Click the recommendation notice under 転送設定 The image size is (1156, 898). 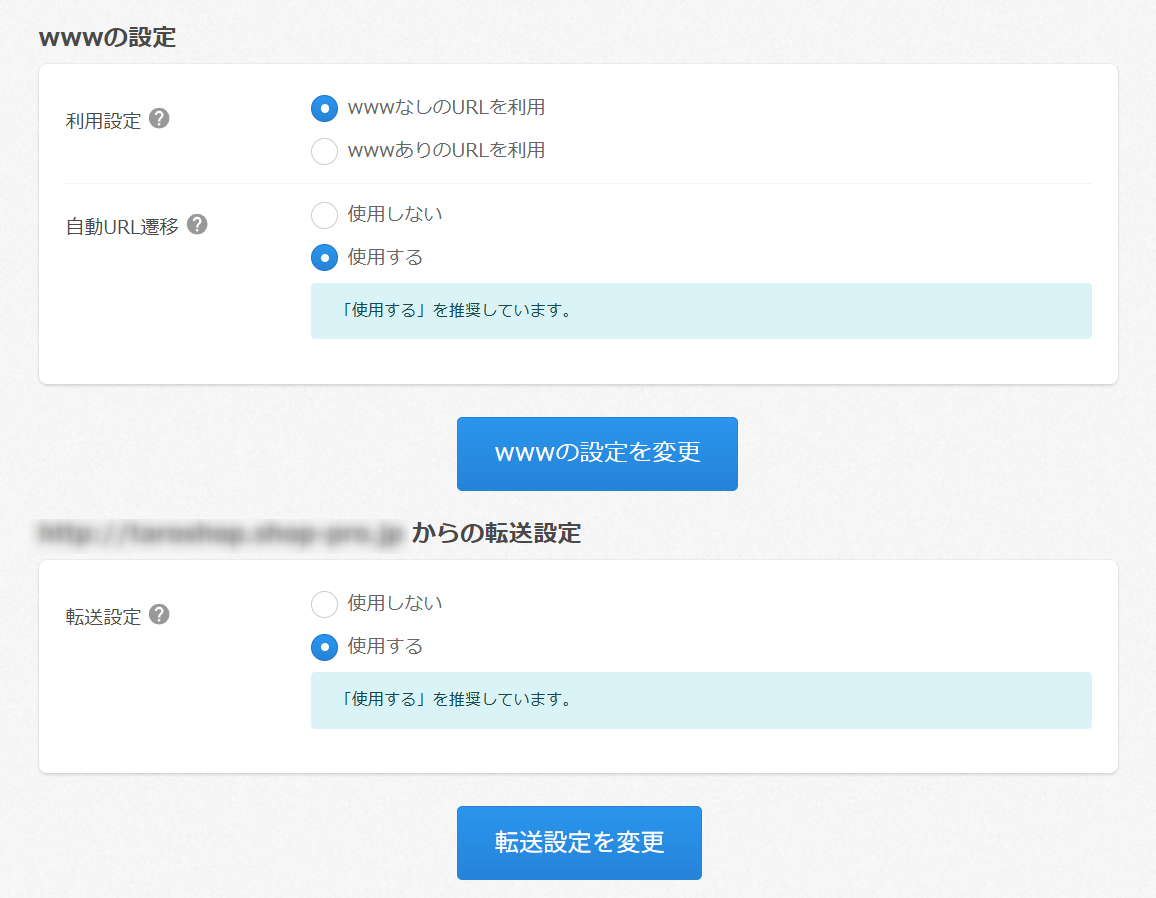700,699
